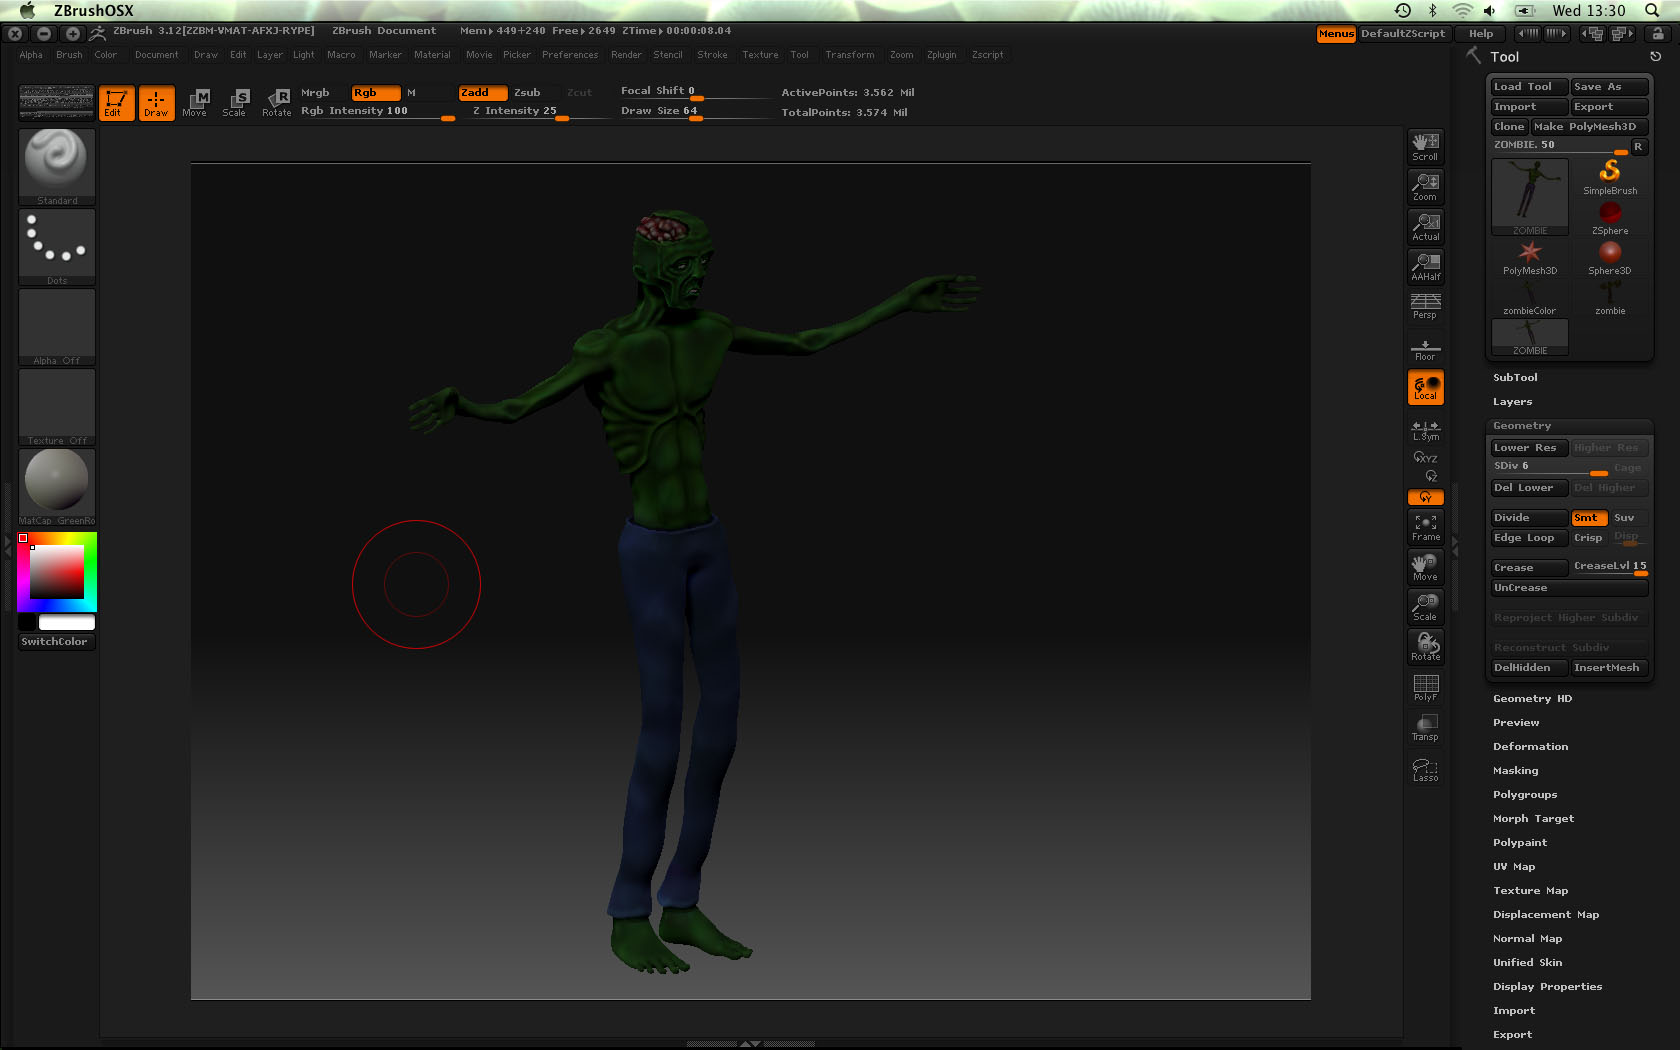Select the Move tool in top toolbar
Viewport: 1680px width, 1050px height.
(x=195, y=102)
